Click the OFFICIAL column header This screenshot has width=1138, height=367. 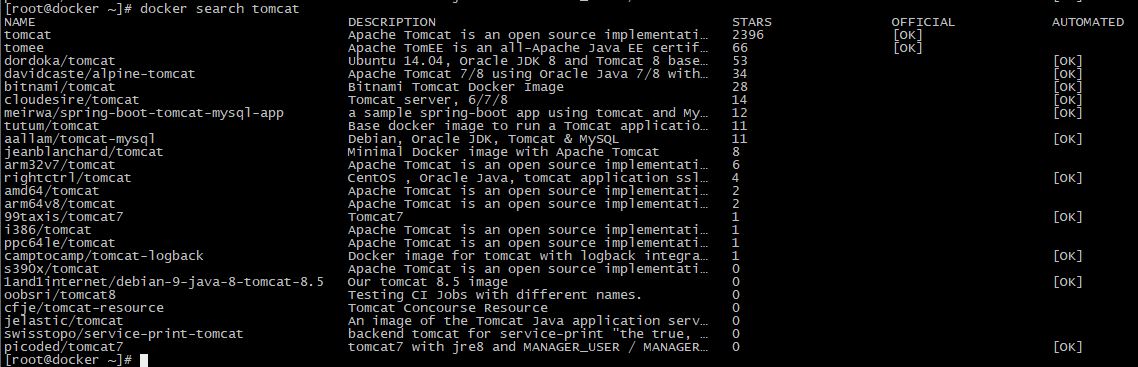(923, 22)
